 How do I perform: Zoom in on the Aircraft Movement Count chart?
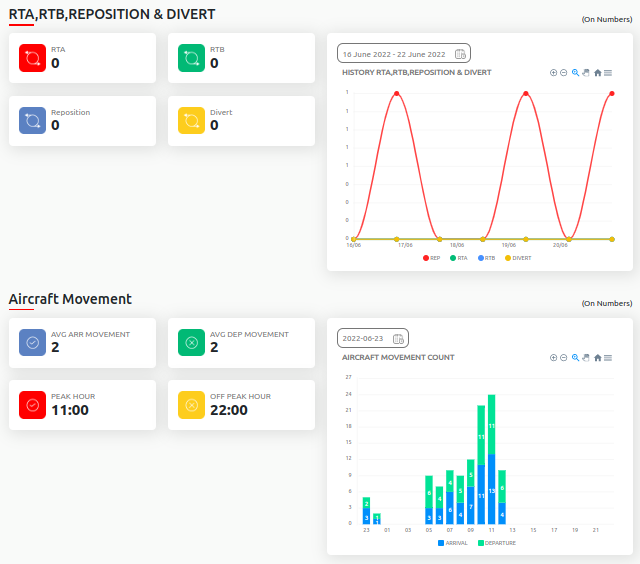point(553,358)
